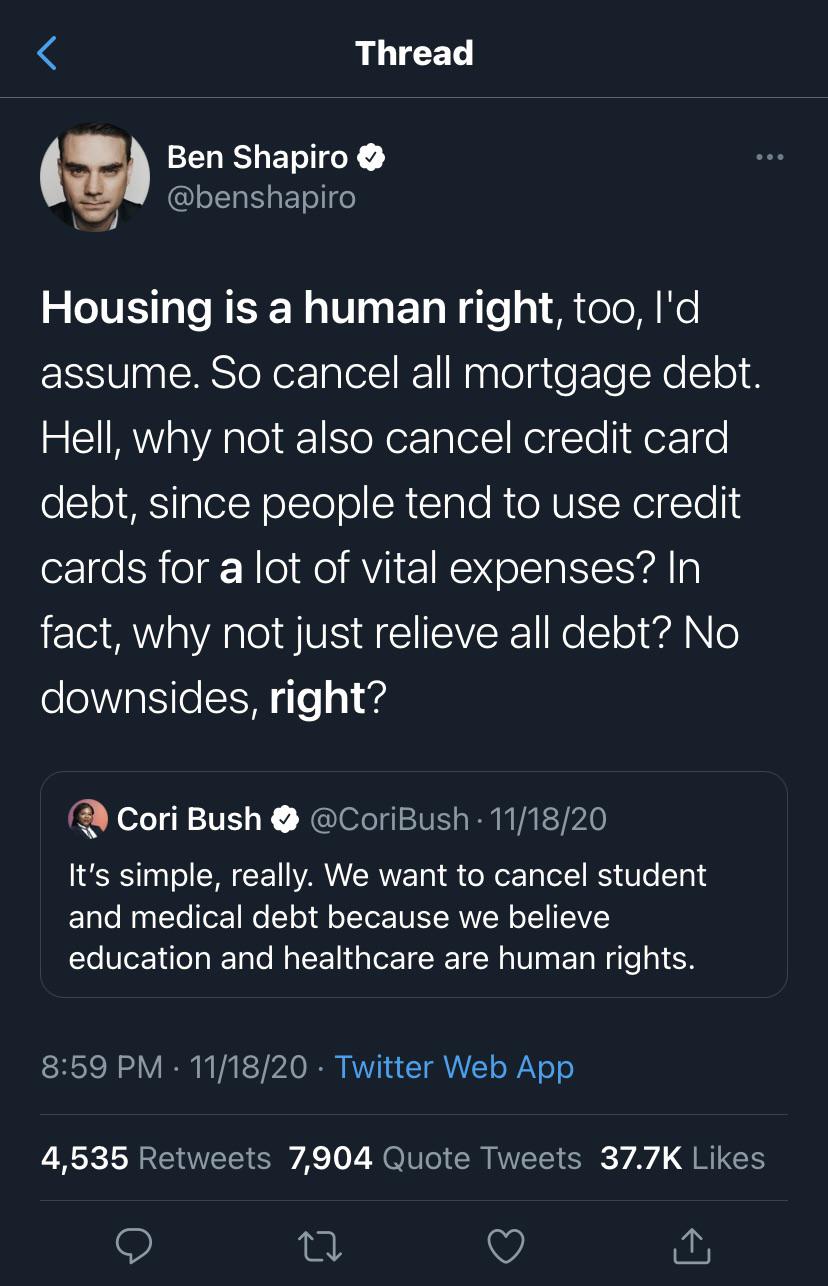This screenshot has height=1286, width=828.
Task: Tap the share upload icon
Action: pyautogui.click(x=690, y=1244)
